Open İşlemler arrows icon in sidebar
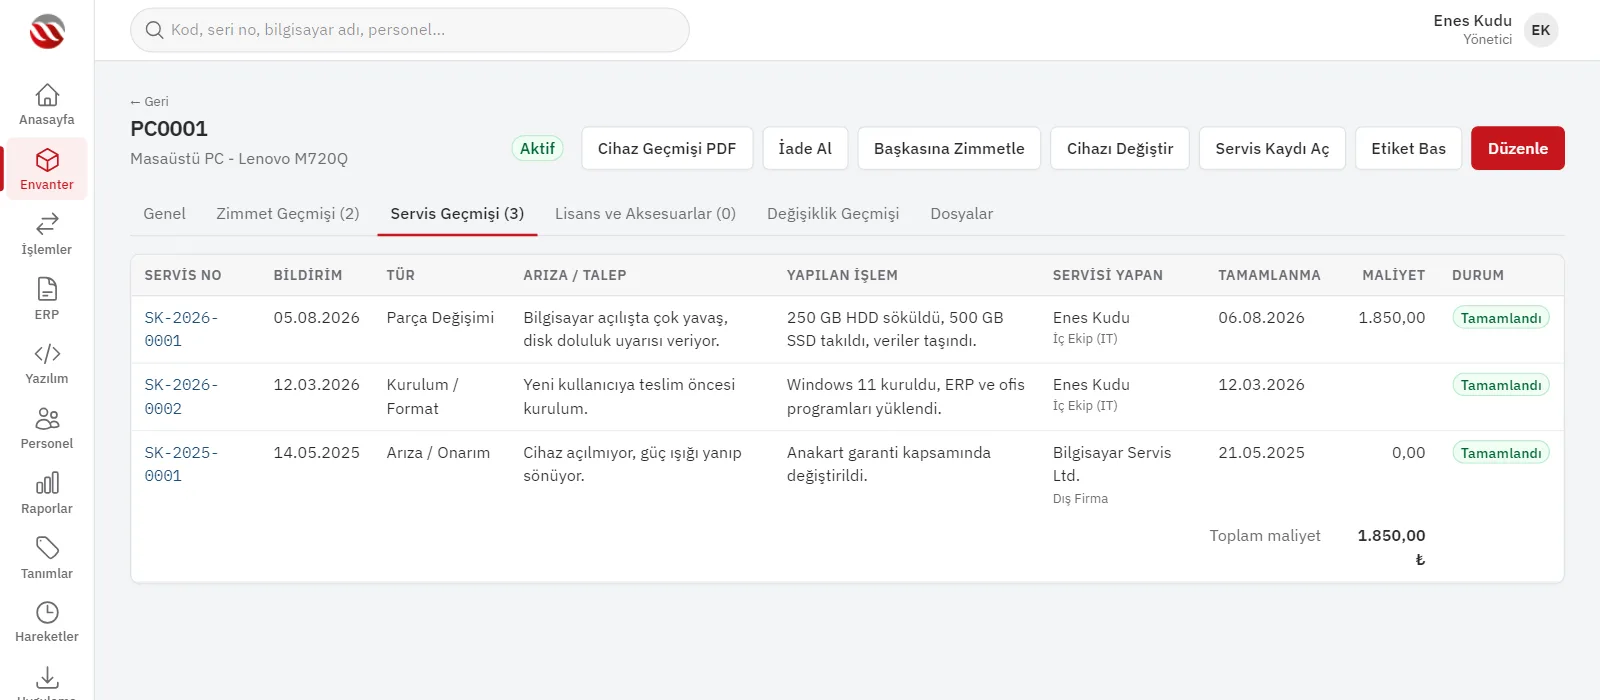This screenshot has width=1600, height=700. 47,224
